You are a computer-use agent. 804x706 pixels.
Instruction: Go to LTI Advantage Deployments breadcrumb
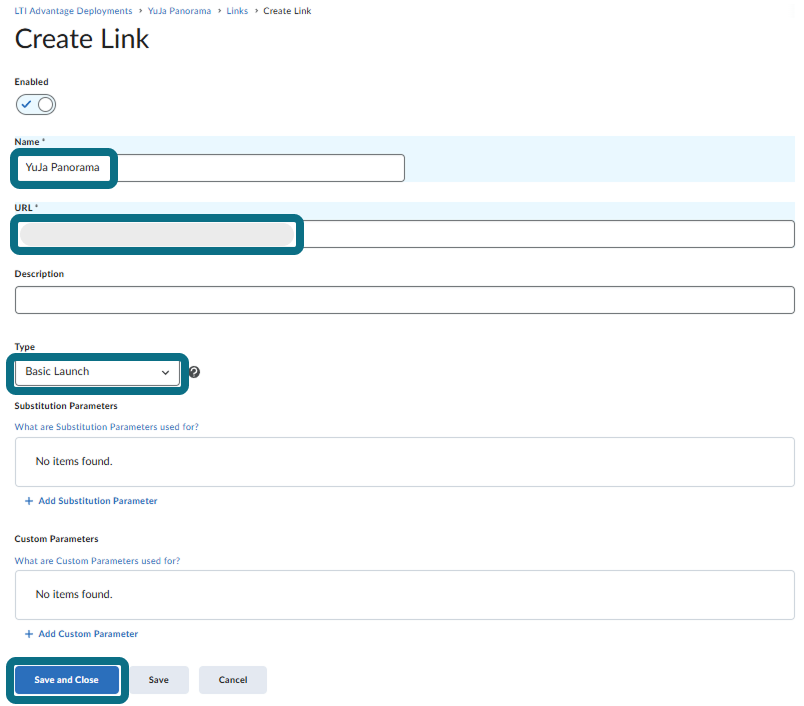point(73,11)
